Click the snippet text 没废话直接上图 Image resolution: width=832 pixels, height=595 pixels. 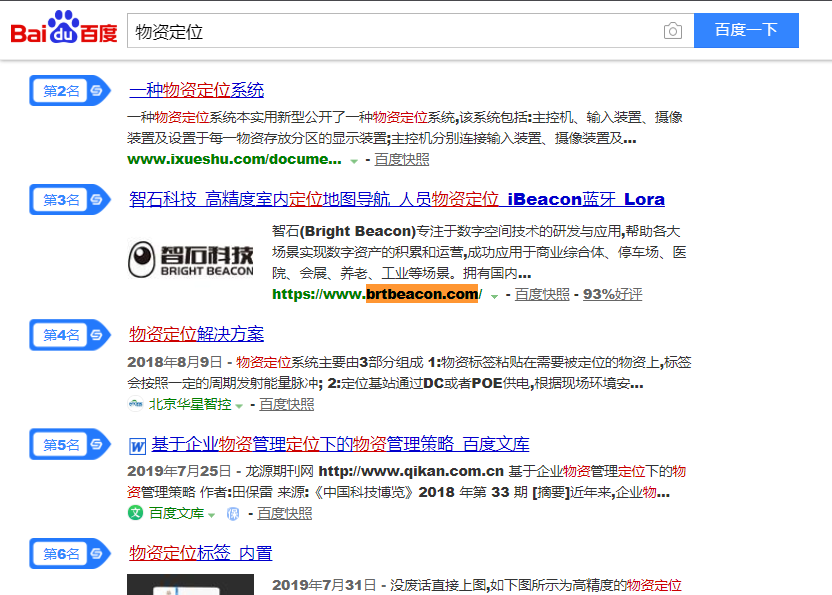pos(438,585)
